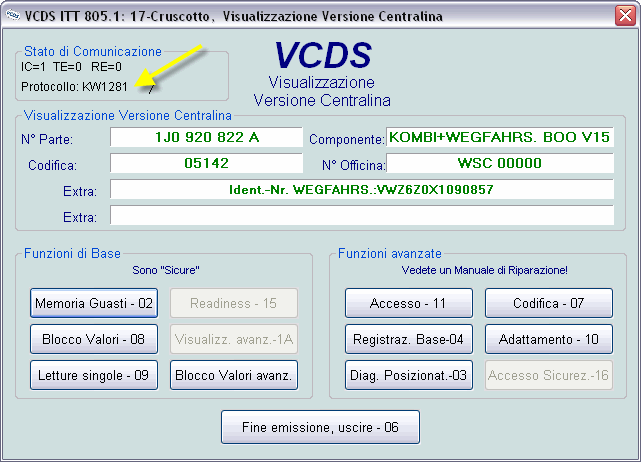Click the N° Officina: label
This screenshot has width=641, height=462.
pos(354,165)
